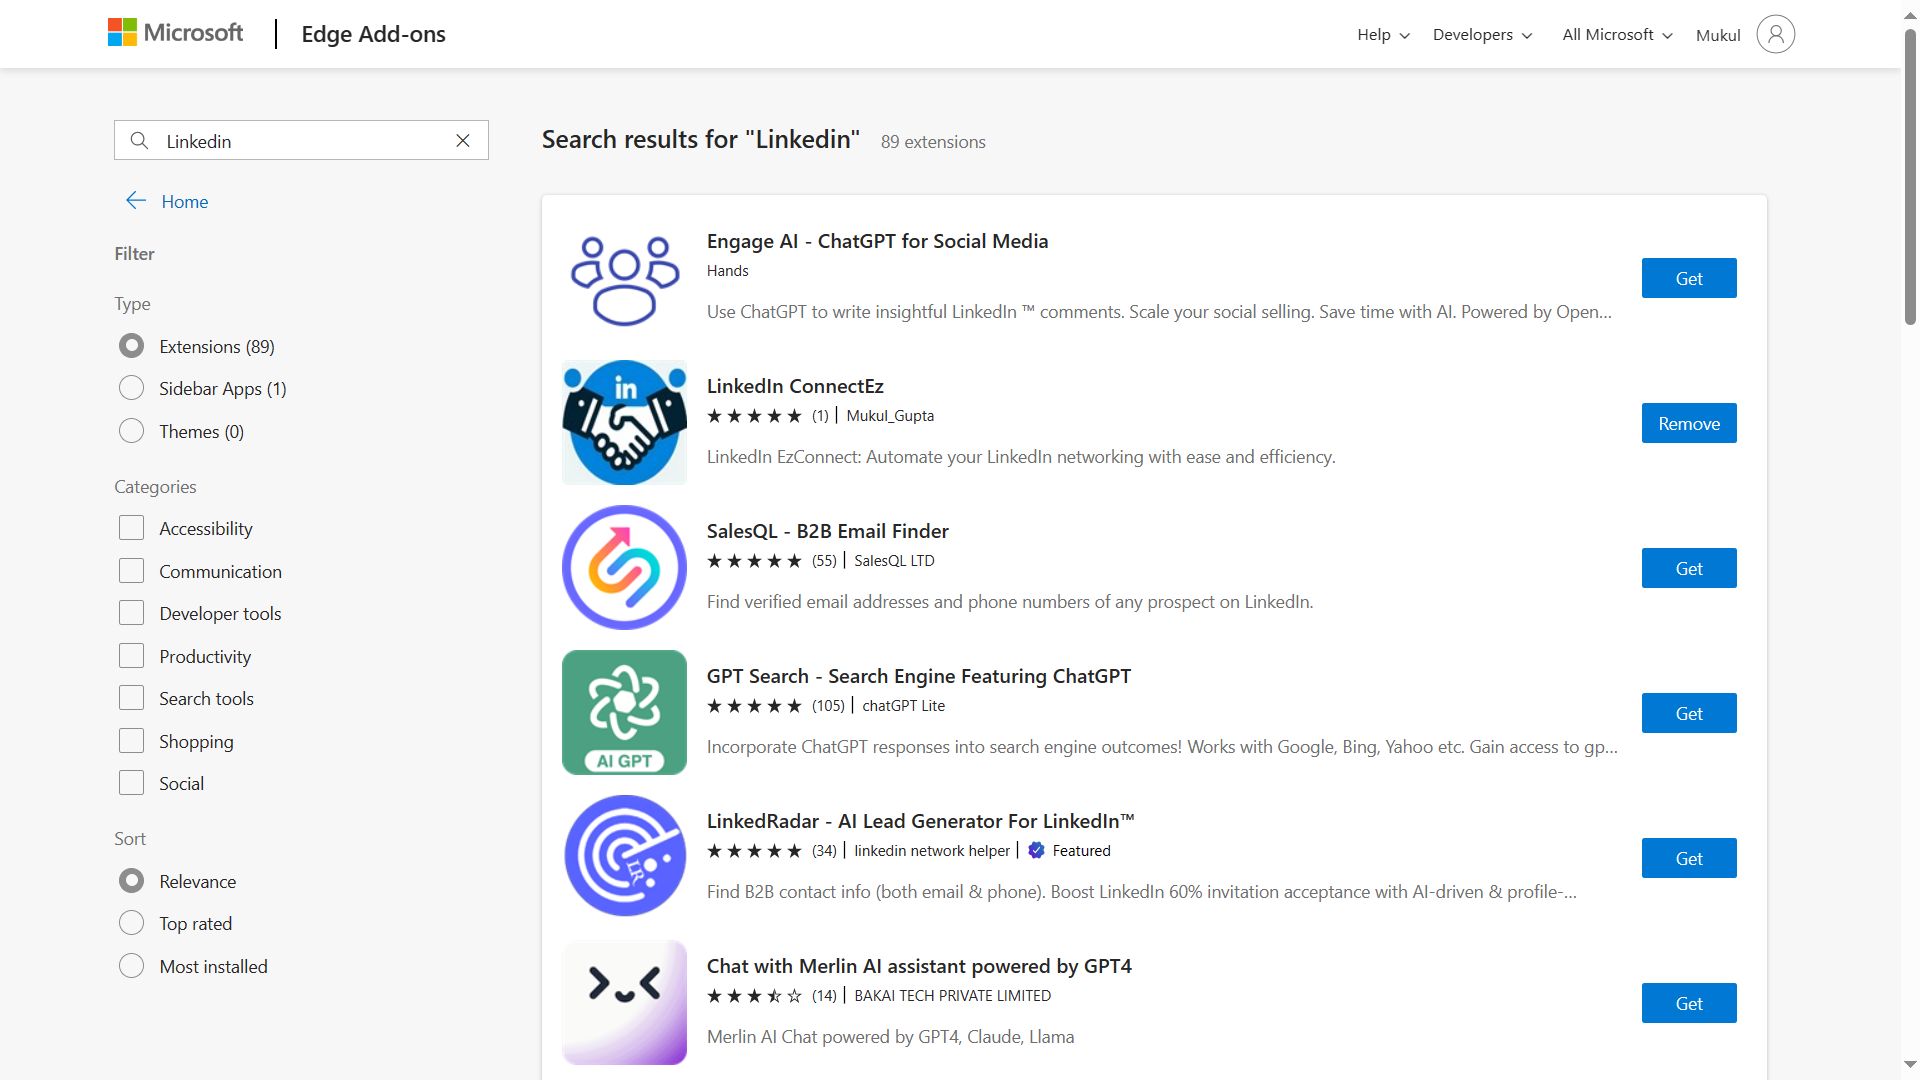
Task: Open LinkedIn ConnectEz title link
Action: click(x=795, y=386)
